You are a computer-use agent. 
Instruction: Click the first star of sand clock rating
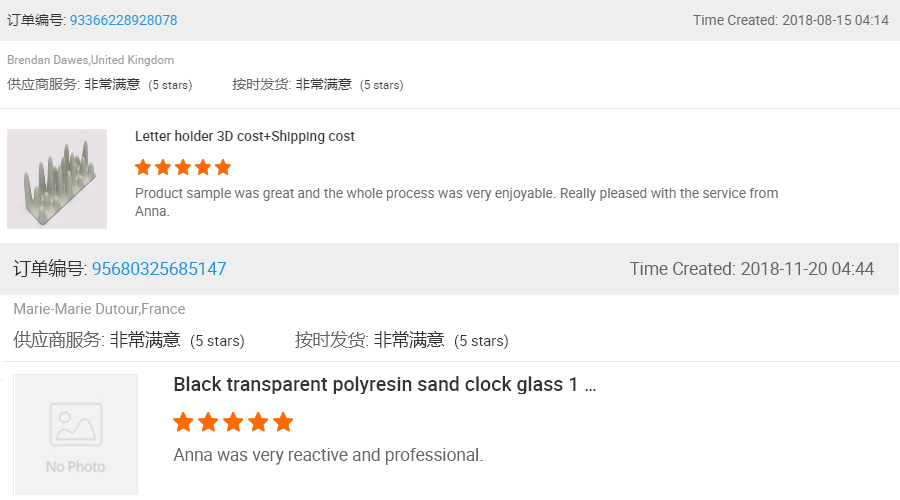click(x=183, y=422)
